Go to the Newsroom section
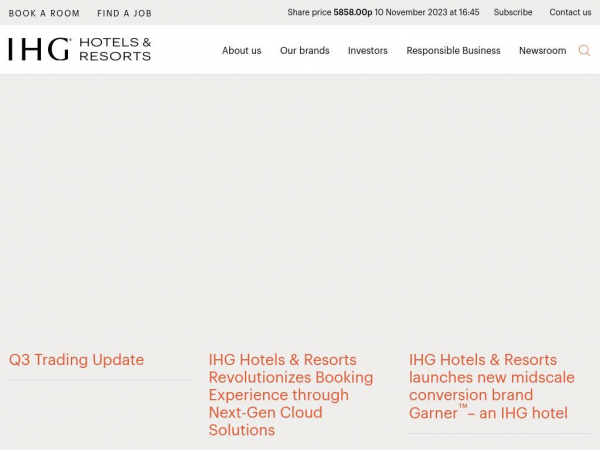 pos(543,51)
